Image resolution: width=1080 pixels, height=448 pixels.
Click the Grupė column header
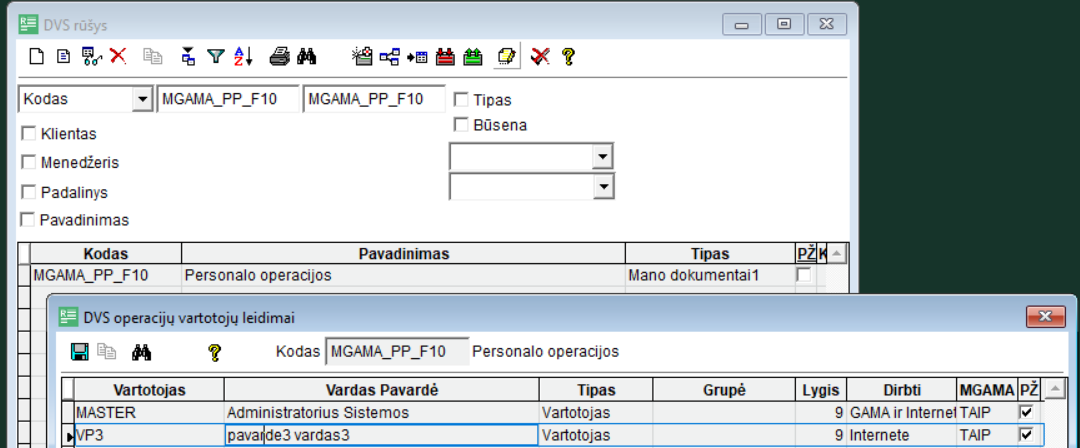[x=724, y=390]
